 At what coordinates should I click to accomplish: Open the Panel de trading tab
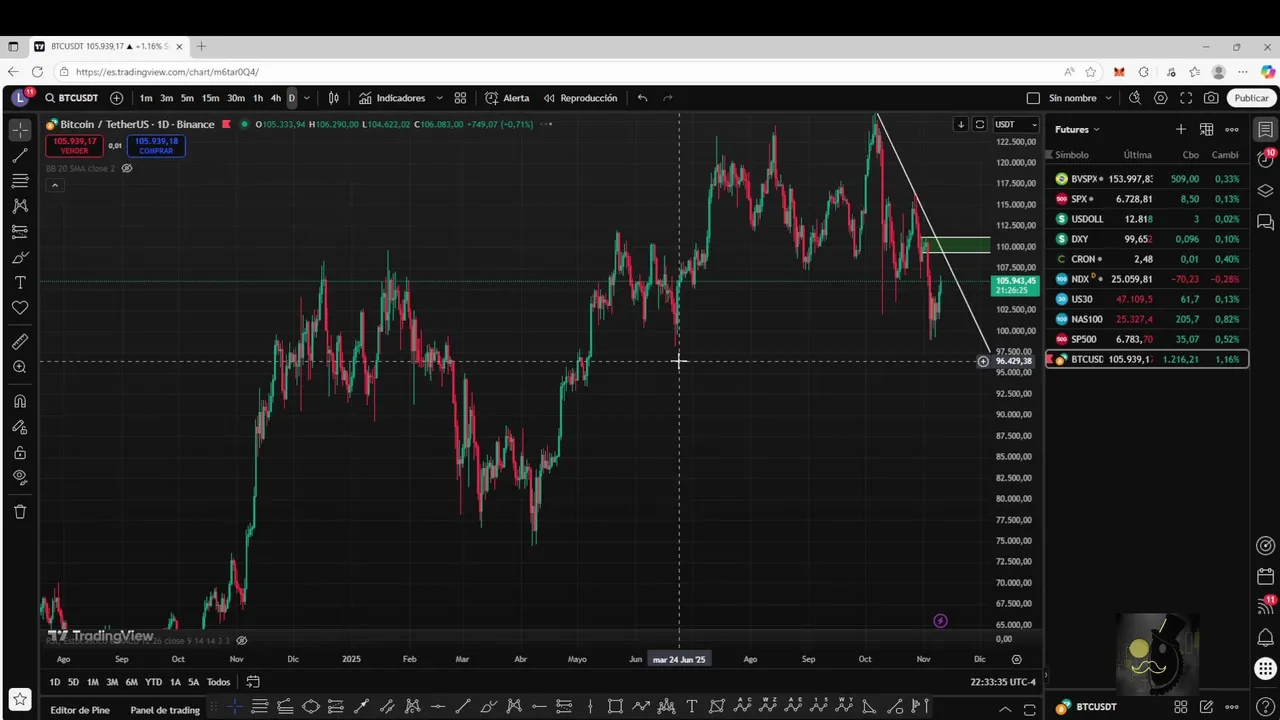click(165, 710)
